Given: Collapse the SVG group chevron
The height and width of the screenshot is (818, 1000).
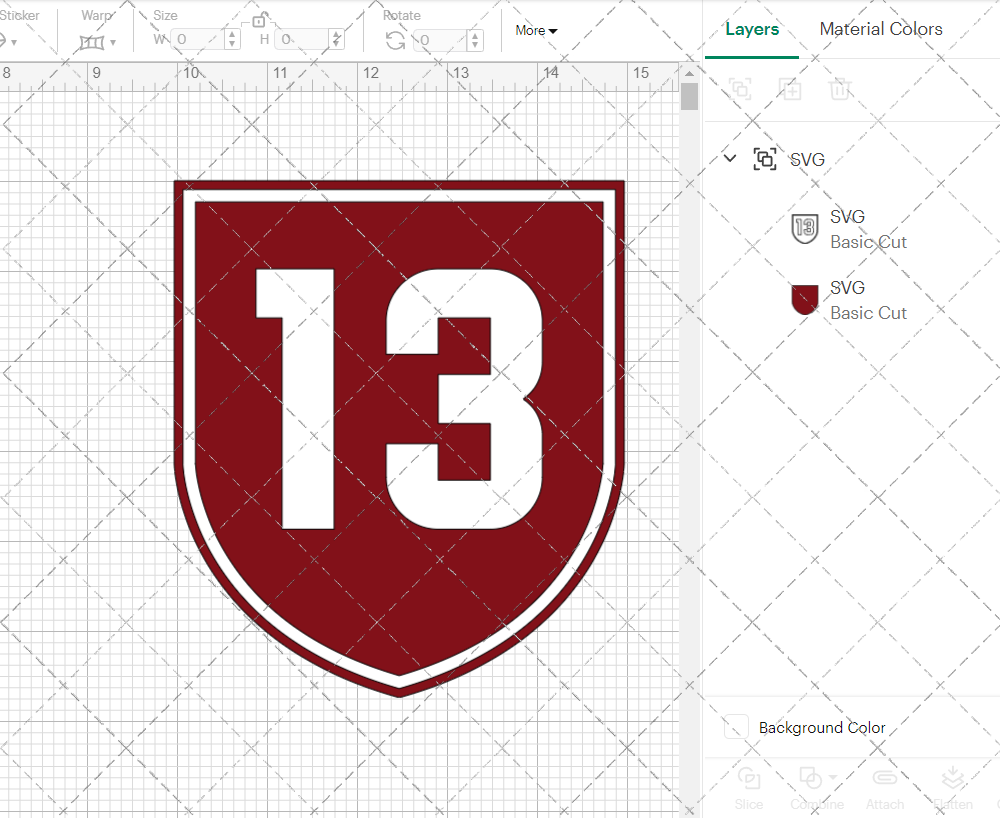Looking at the screenshot, I should [730, 158].
